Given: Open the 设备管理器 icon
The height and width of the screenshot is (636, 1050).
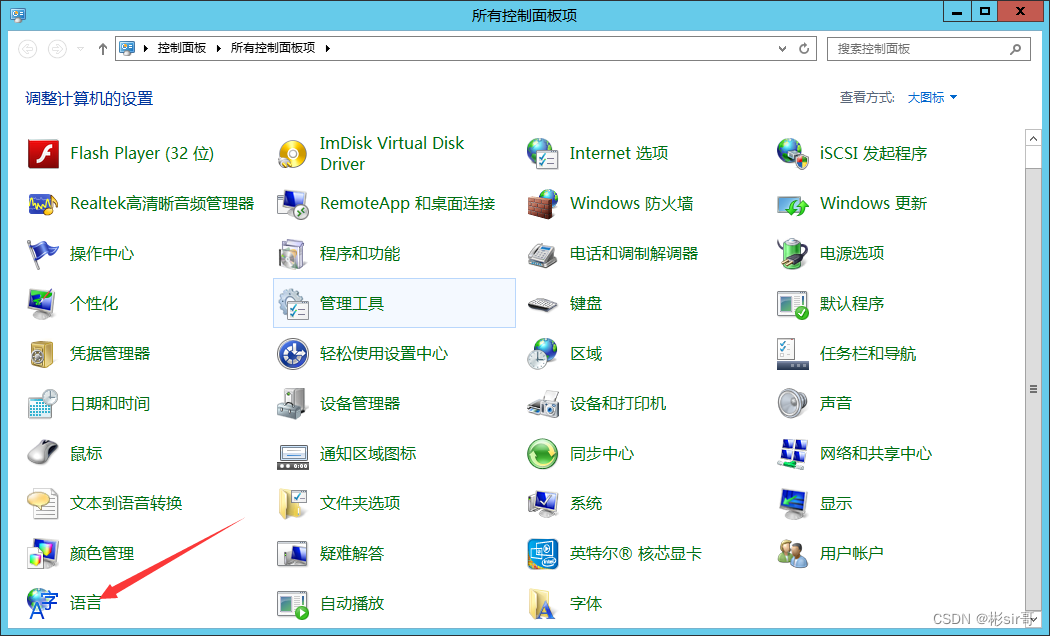Looking at the screenshot, I should pos(293,404).
